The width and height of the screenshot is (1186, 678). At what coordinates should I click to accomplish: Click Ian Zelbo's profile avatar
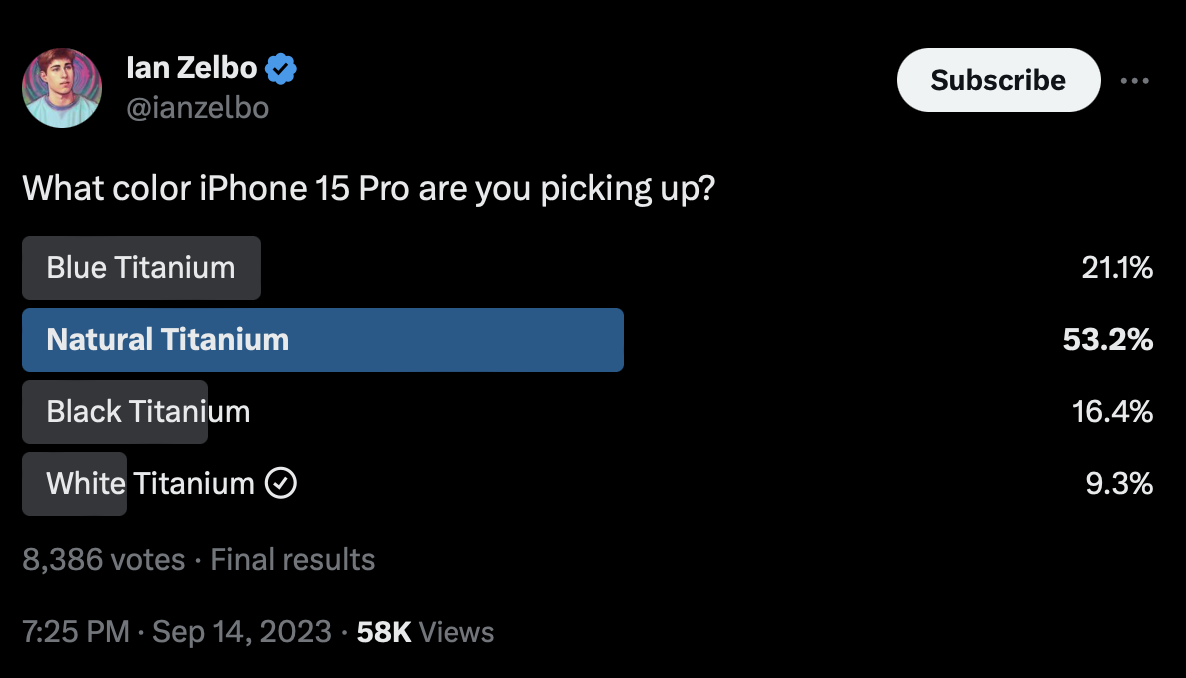coord(62,88)
